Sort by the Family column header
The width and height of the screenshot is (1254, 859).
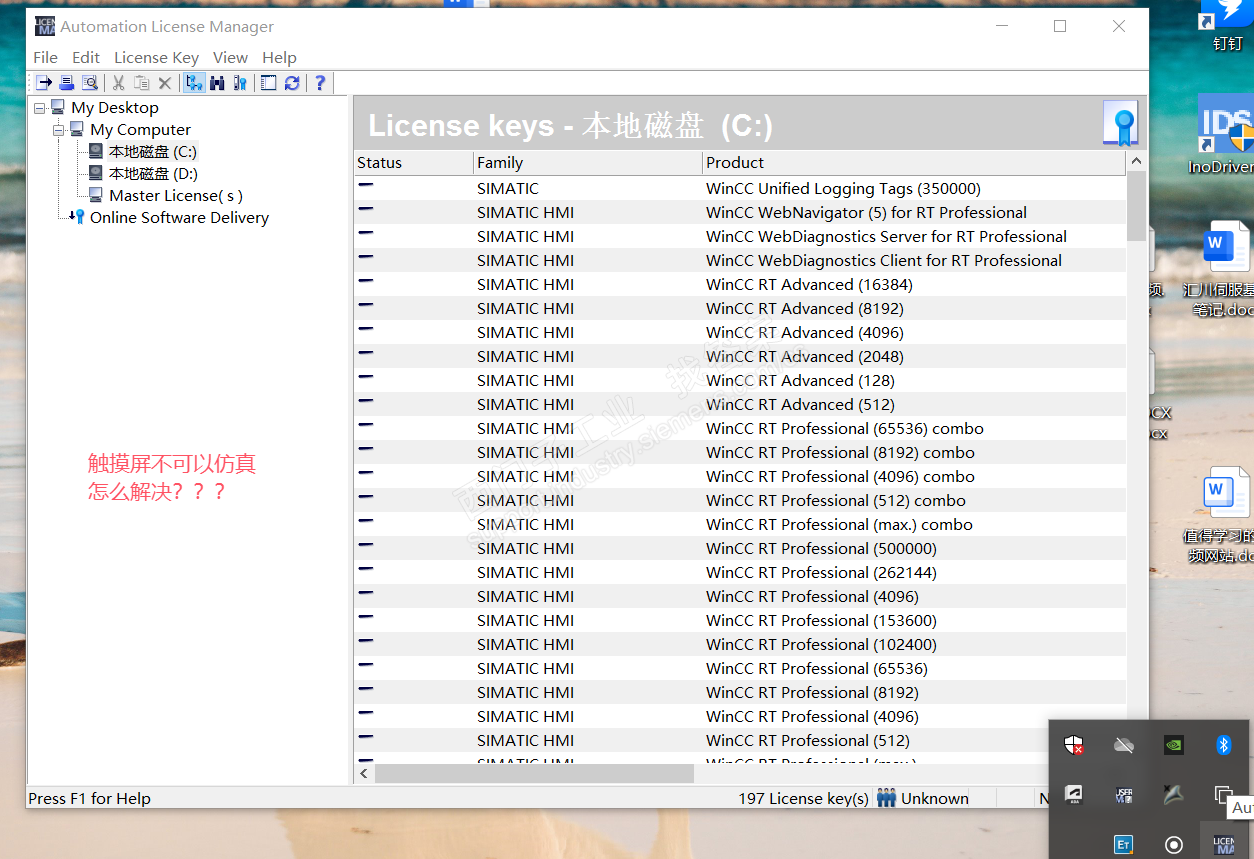pyautogui.click(x=588, y=162)
